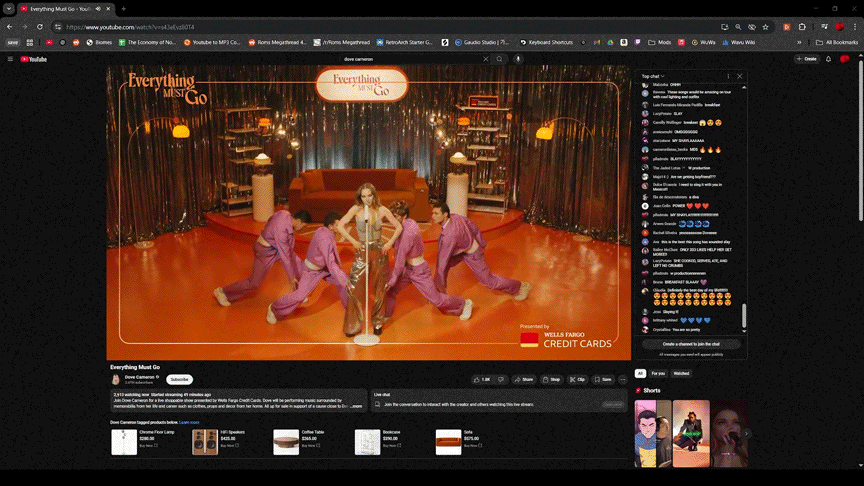Select the For you filter chip

click(x=658, y=374)
